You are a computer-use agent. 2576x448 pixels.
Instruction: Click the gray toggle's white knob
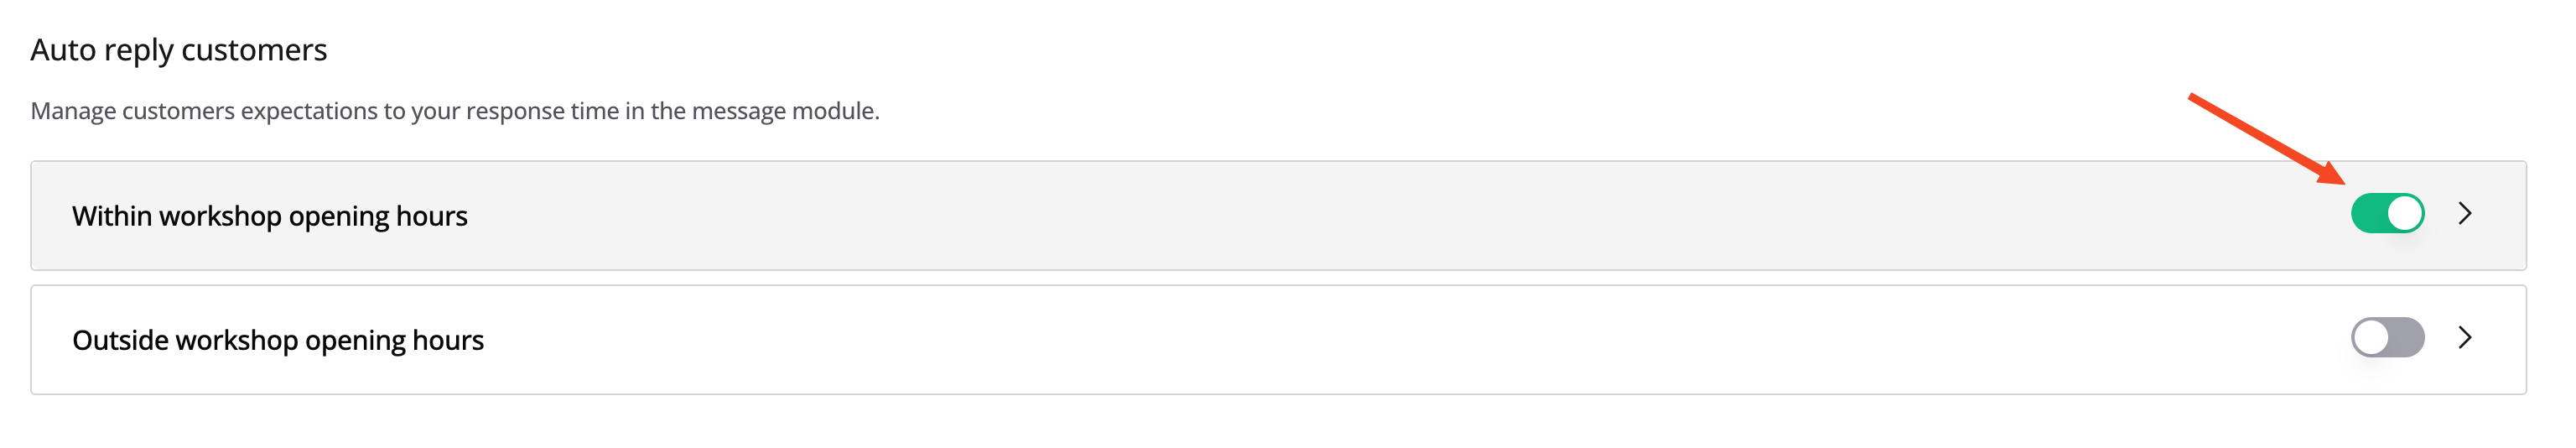pos(2370,337)
